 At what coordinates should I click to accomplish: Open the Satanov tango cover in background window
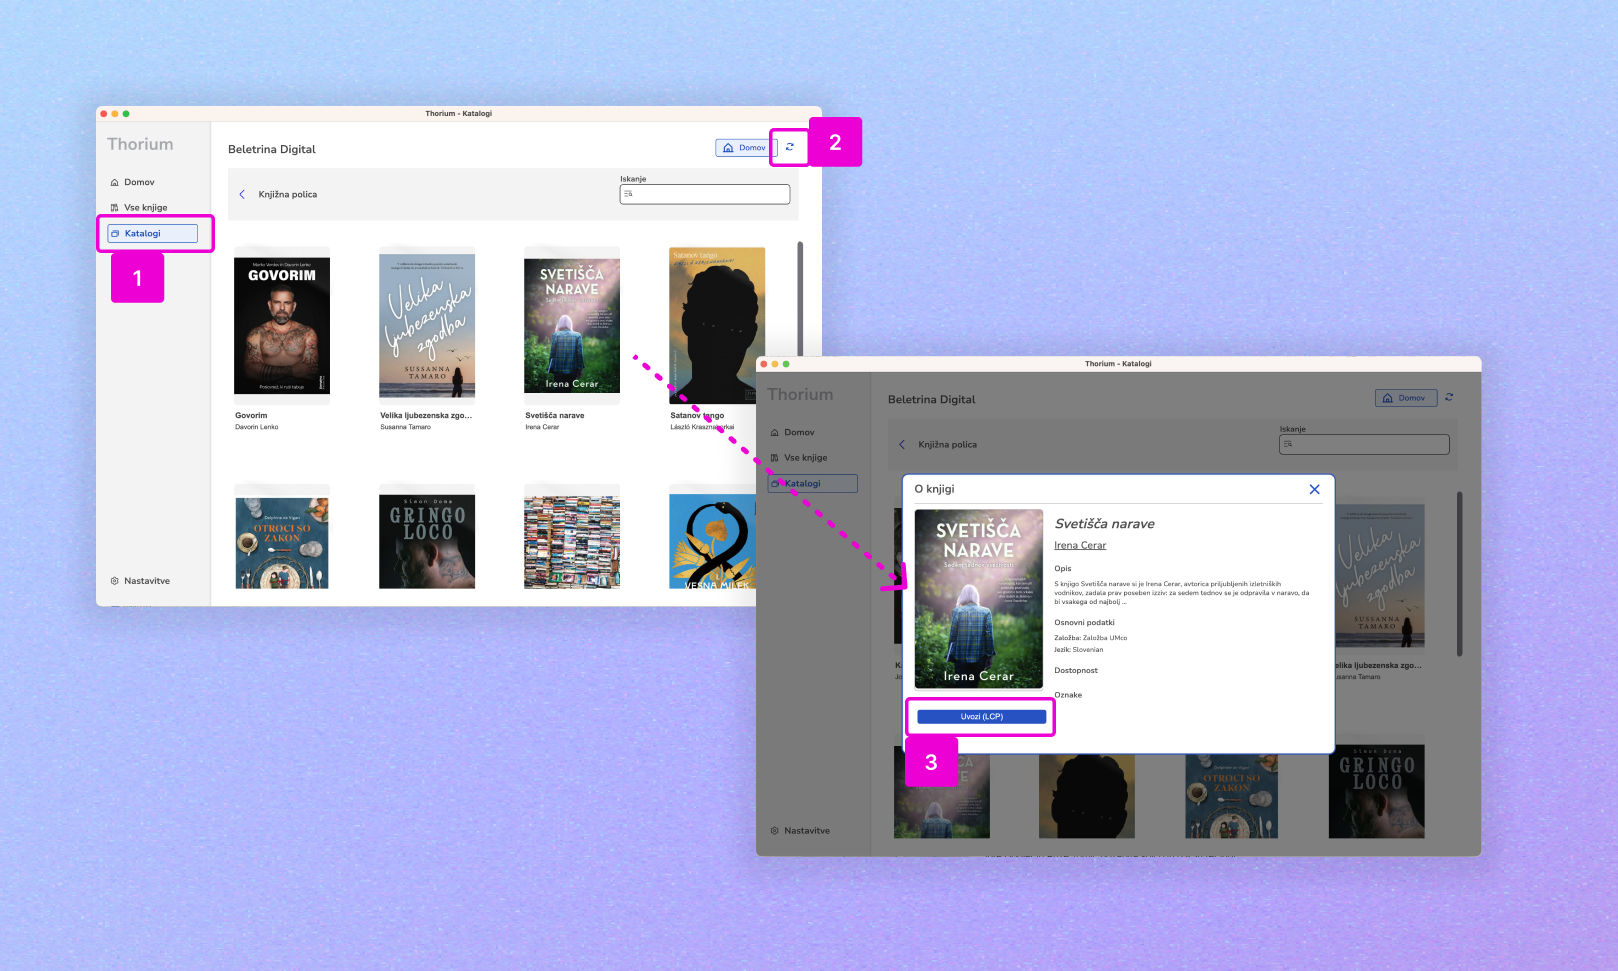(717, 326)
